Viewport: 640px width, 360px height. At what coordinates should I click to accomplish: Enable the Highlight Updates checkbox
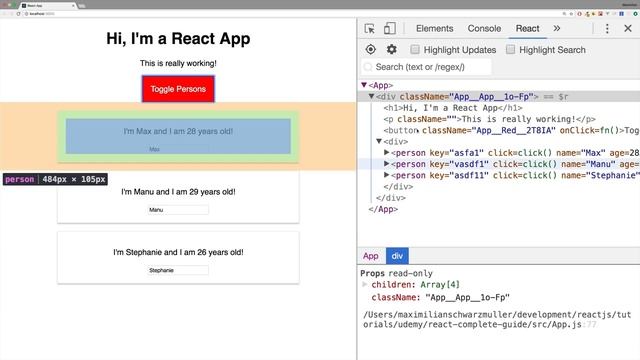(415, 49)
